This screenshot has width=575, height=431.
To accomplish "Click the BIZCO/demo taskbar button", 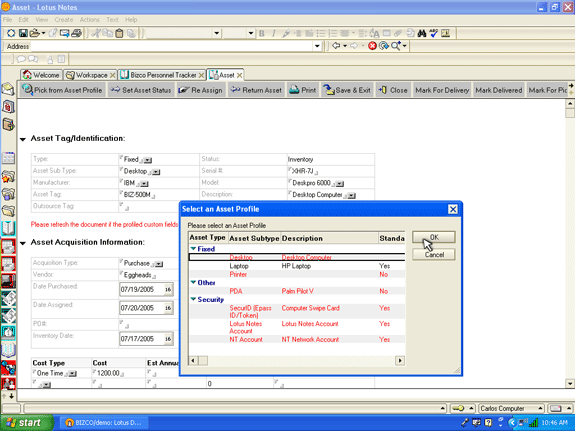I will point(103,423).
